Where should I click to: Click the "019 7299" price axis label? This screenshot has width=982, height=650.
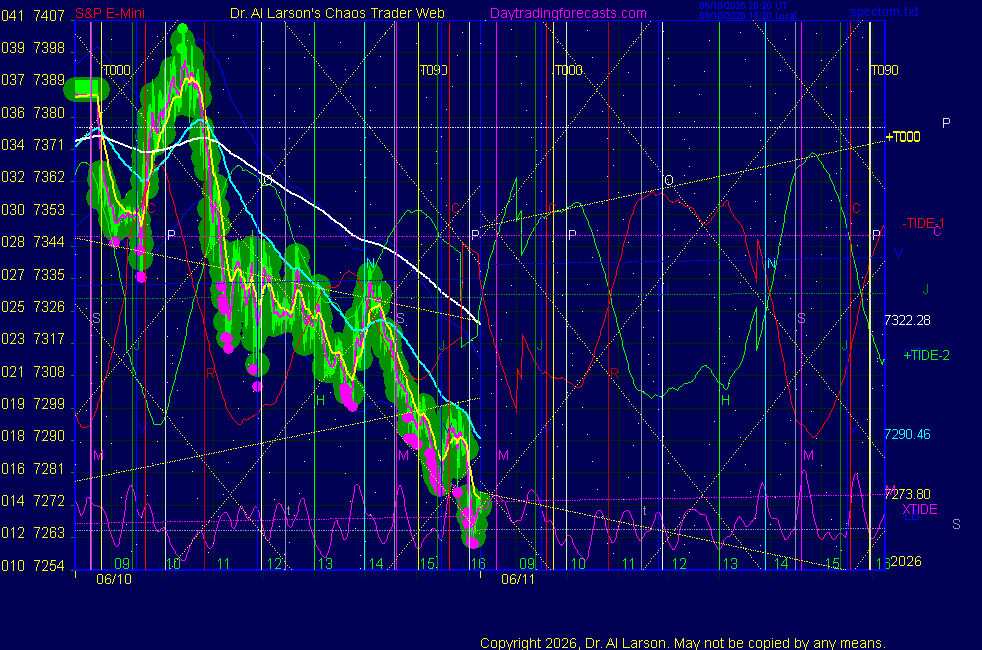click(x=33, y=404)
